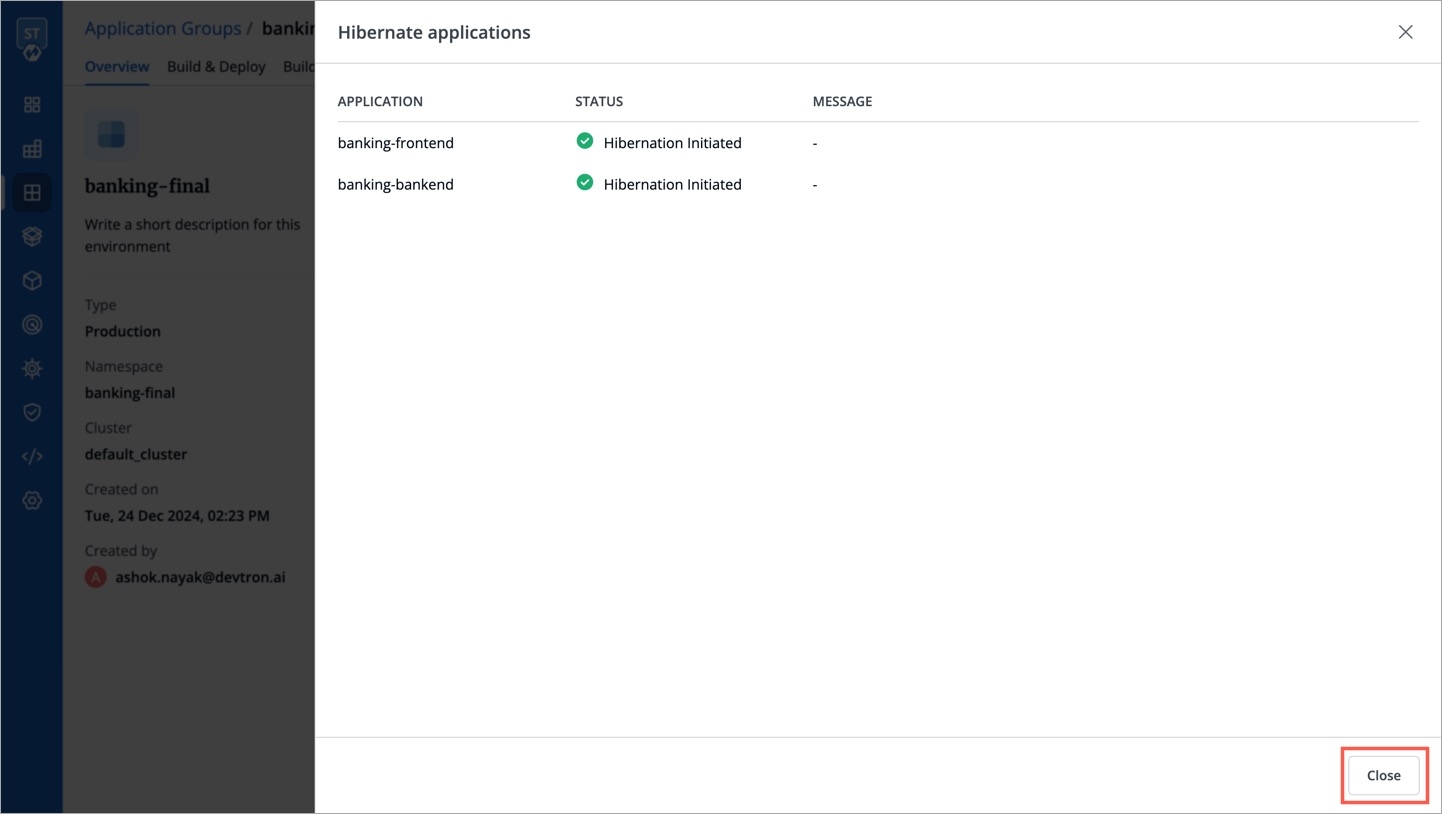Switch to the Build & Deploy tab

[216, 67]
